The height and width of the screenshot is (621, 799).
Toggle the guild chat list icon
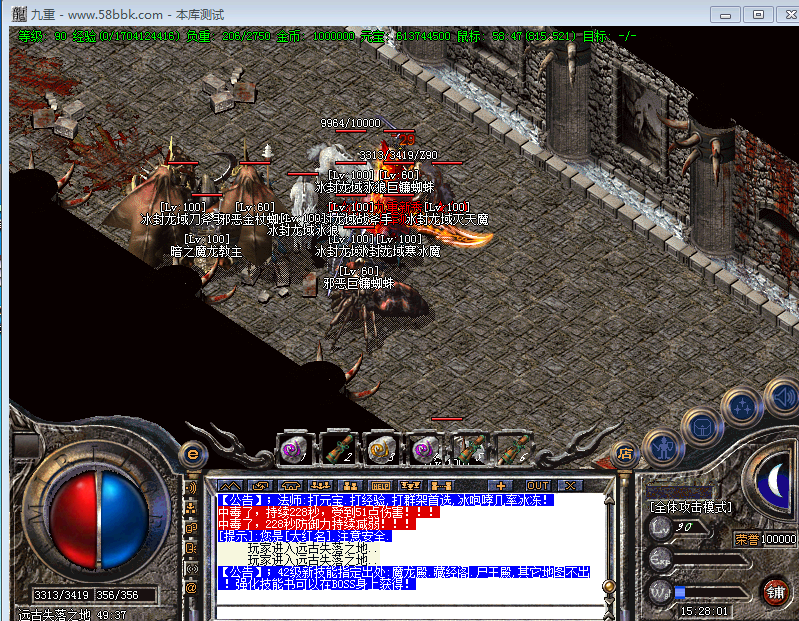(192, 548)
